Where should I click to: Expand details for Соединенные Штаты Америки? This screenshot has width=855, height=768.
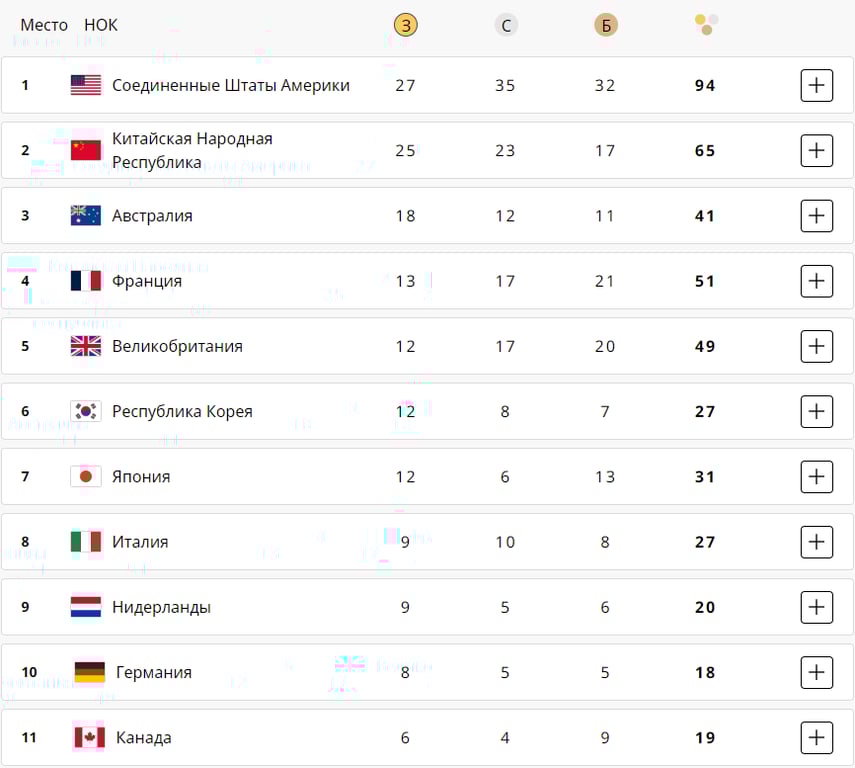[x=817, y=85]
